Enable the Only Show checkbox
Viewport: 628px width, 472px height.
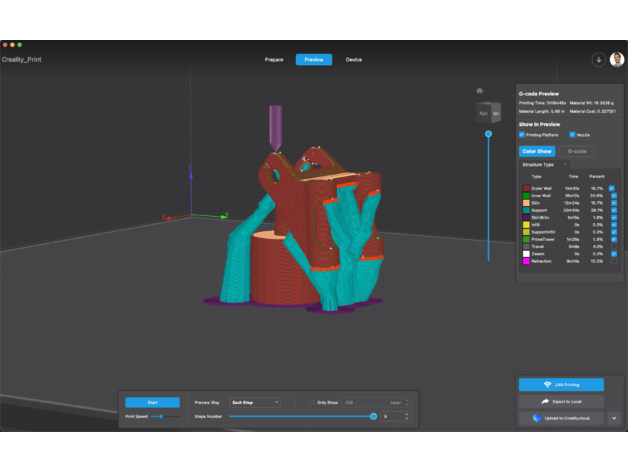(311, 402)
